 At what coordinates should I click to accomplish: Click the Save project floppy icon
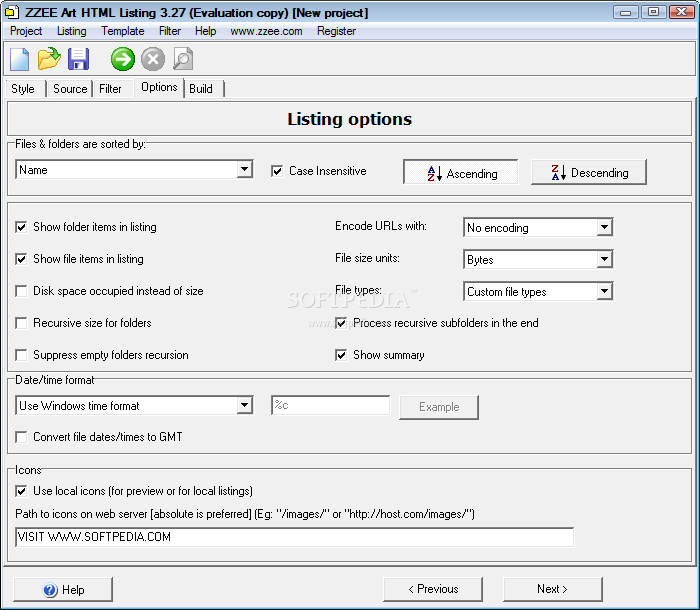pos(79,59)
